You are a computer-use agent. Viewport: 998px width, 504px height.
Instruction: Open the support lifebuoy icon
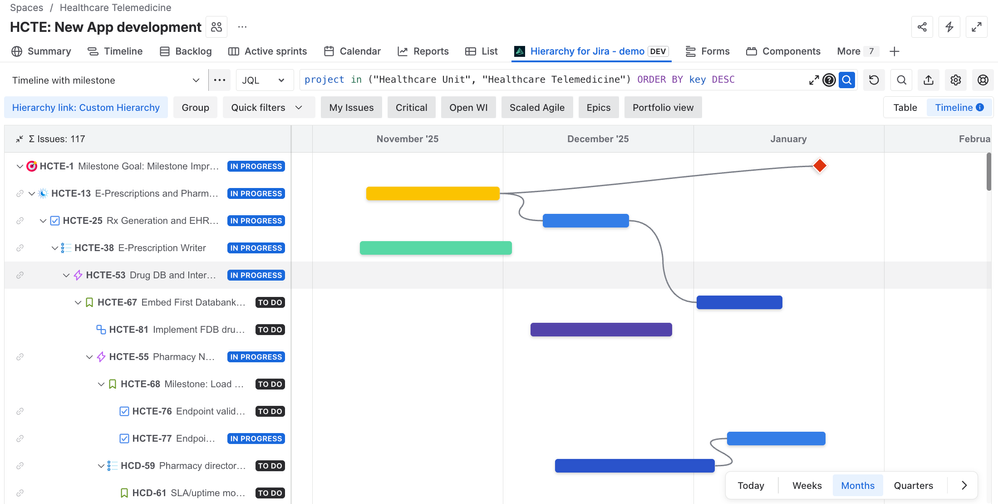983,80
